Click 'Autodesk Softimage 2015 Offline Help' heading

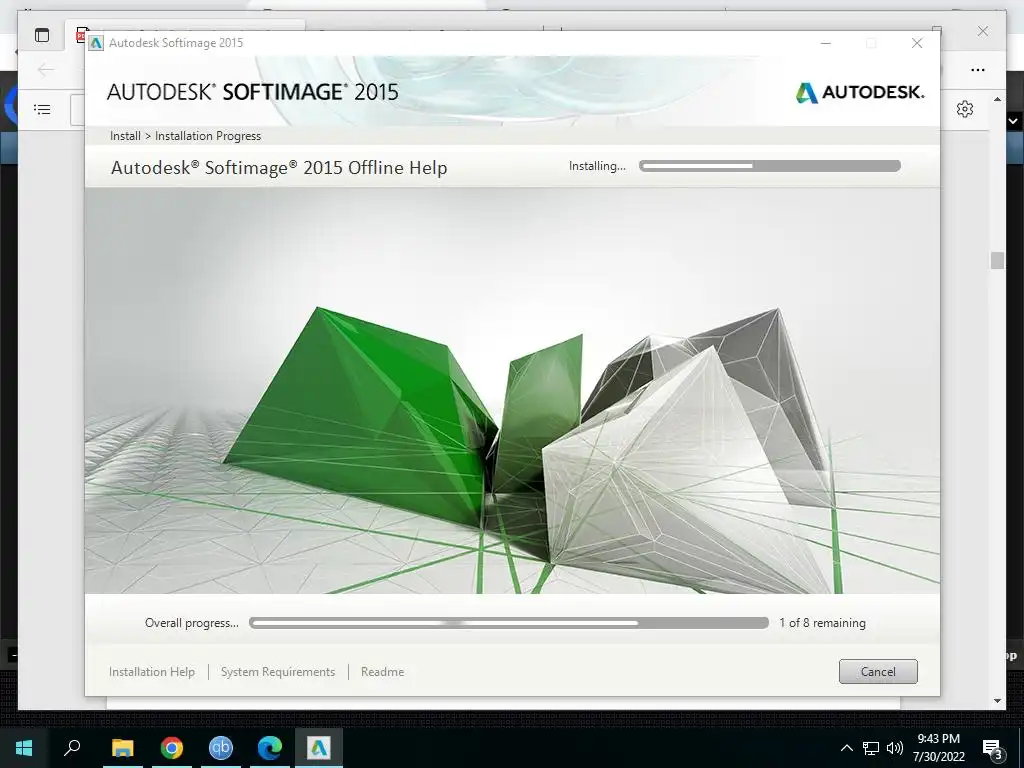(x=279, y=168)
